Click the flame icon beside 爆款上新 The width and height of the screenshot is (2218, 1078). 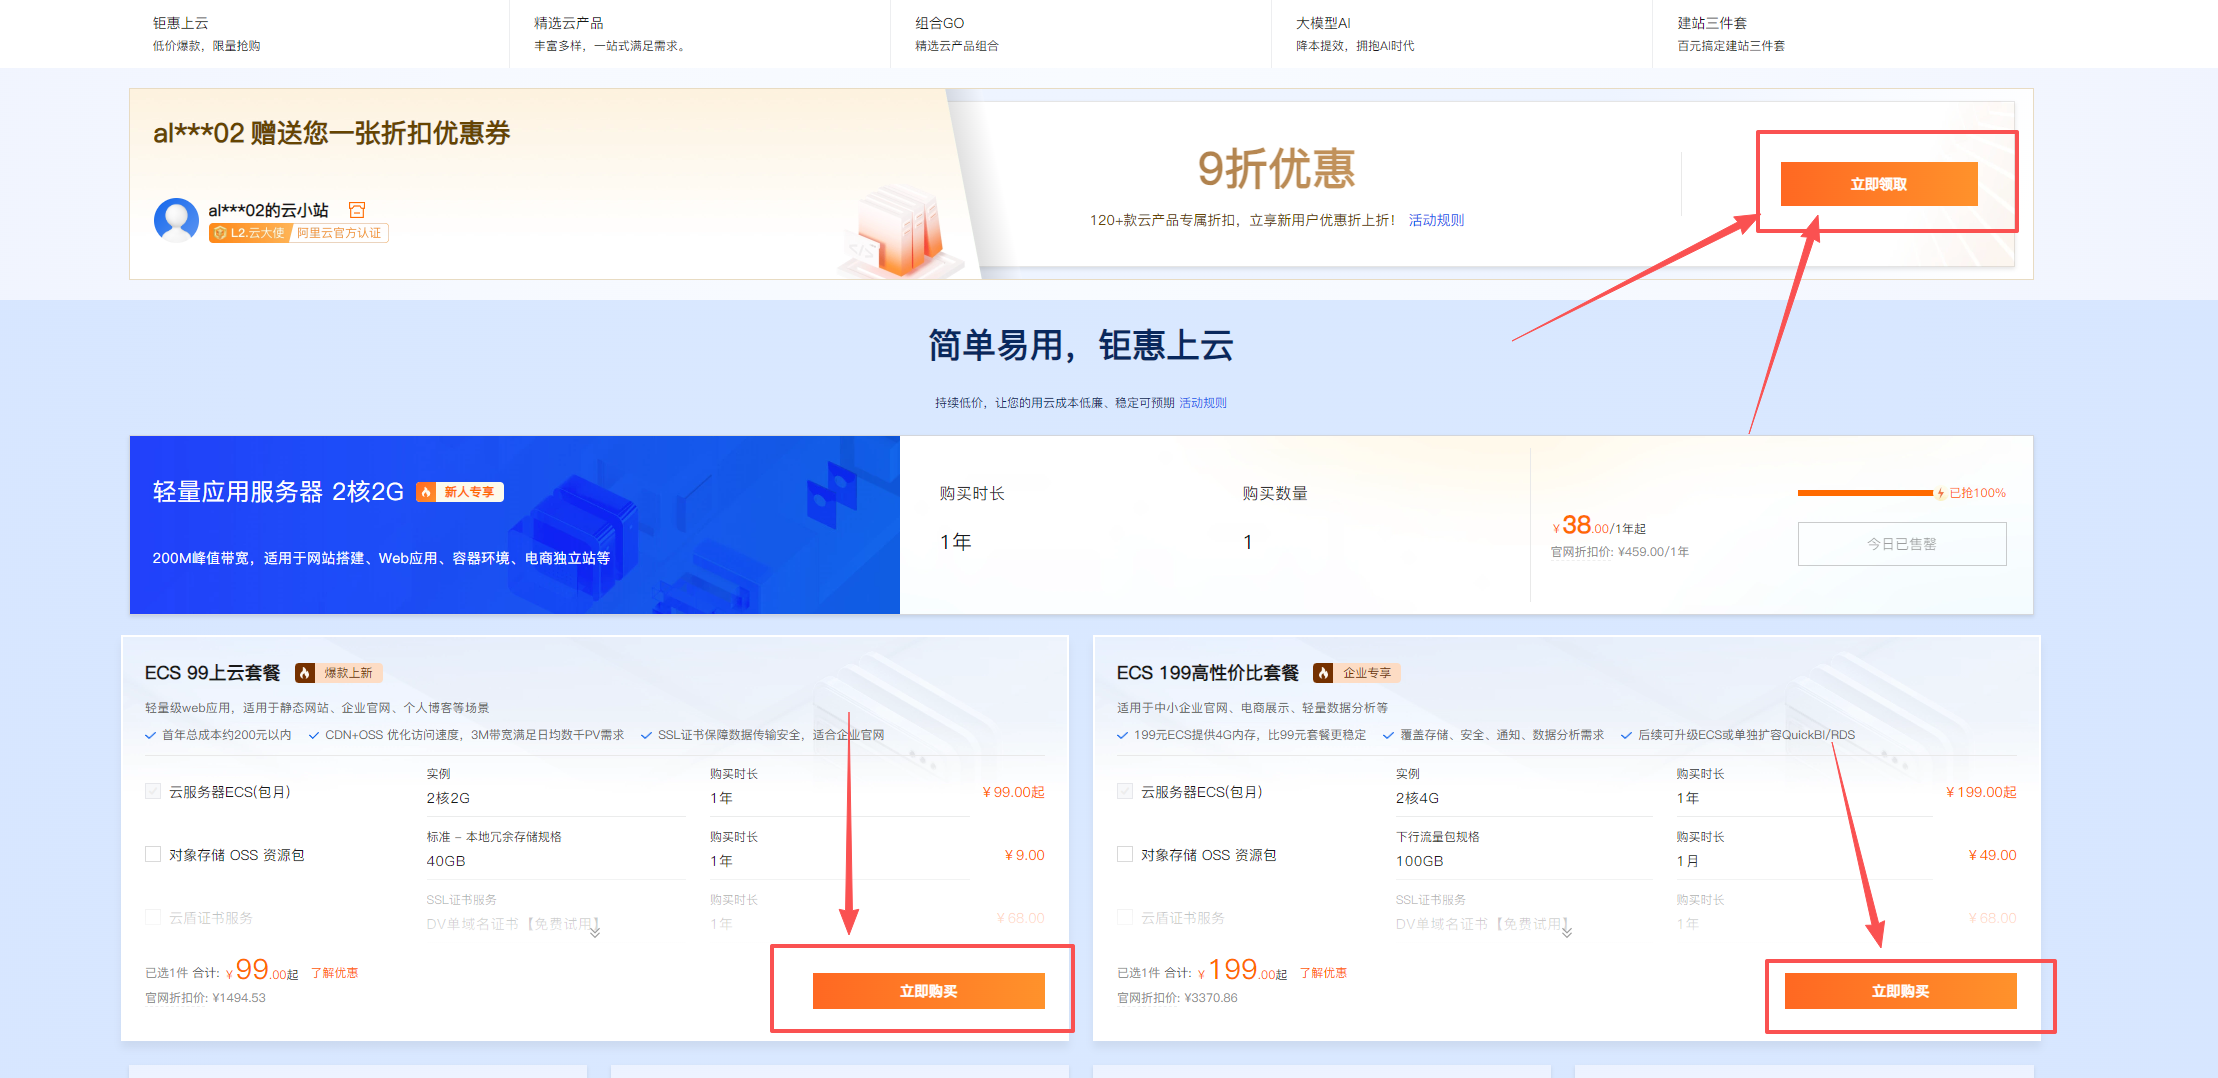coord(305,673)
